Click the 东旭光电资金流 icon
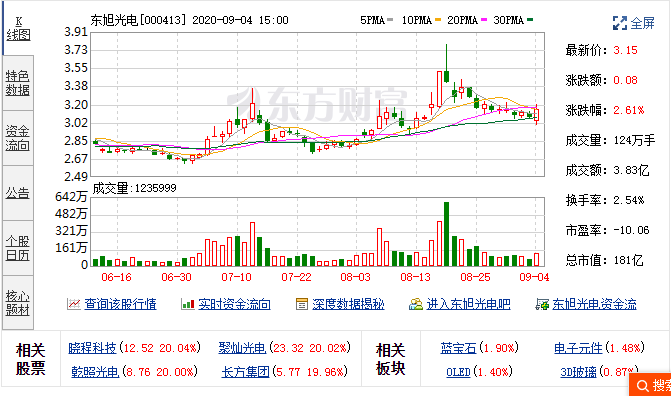 pyautogui.click(x=542, y=304)
